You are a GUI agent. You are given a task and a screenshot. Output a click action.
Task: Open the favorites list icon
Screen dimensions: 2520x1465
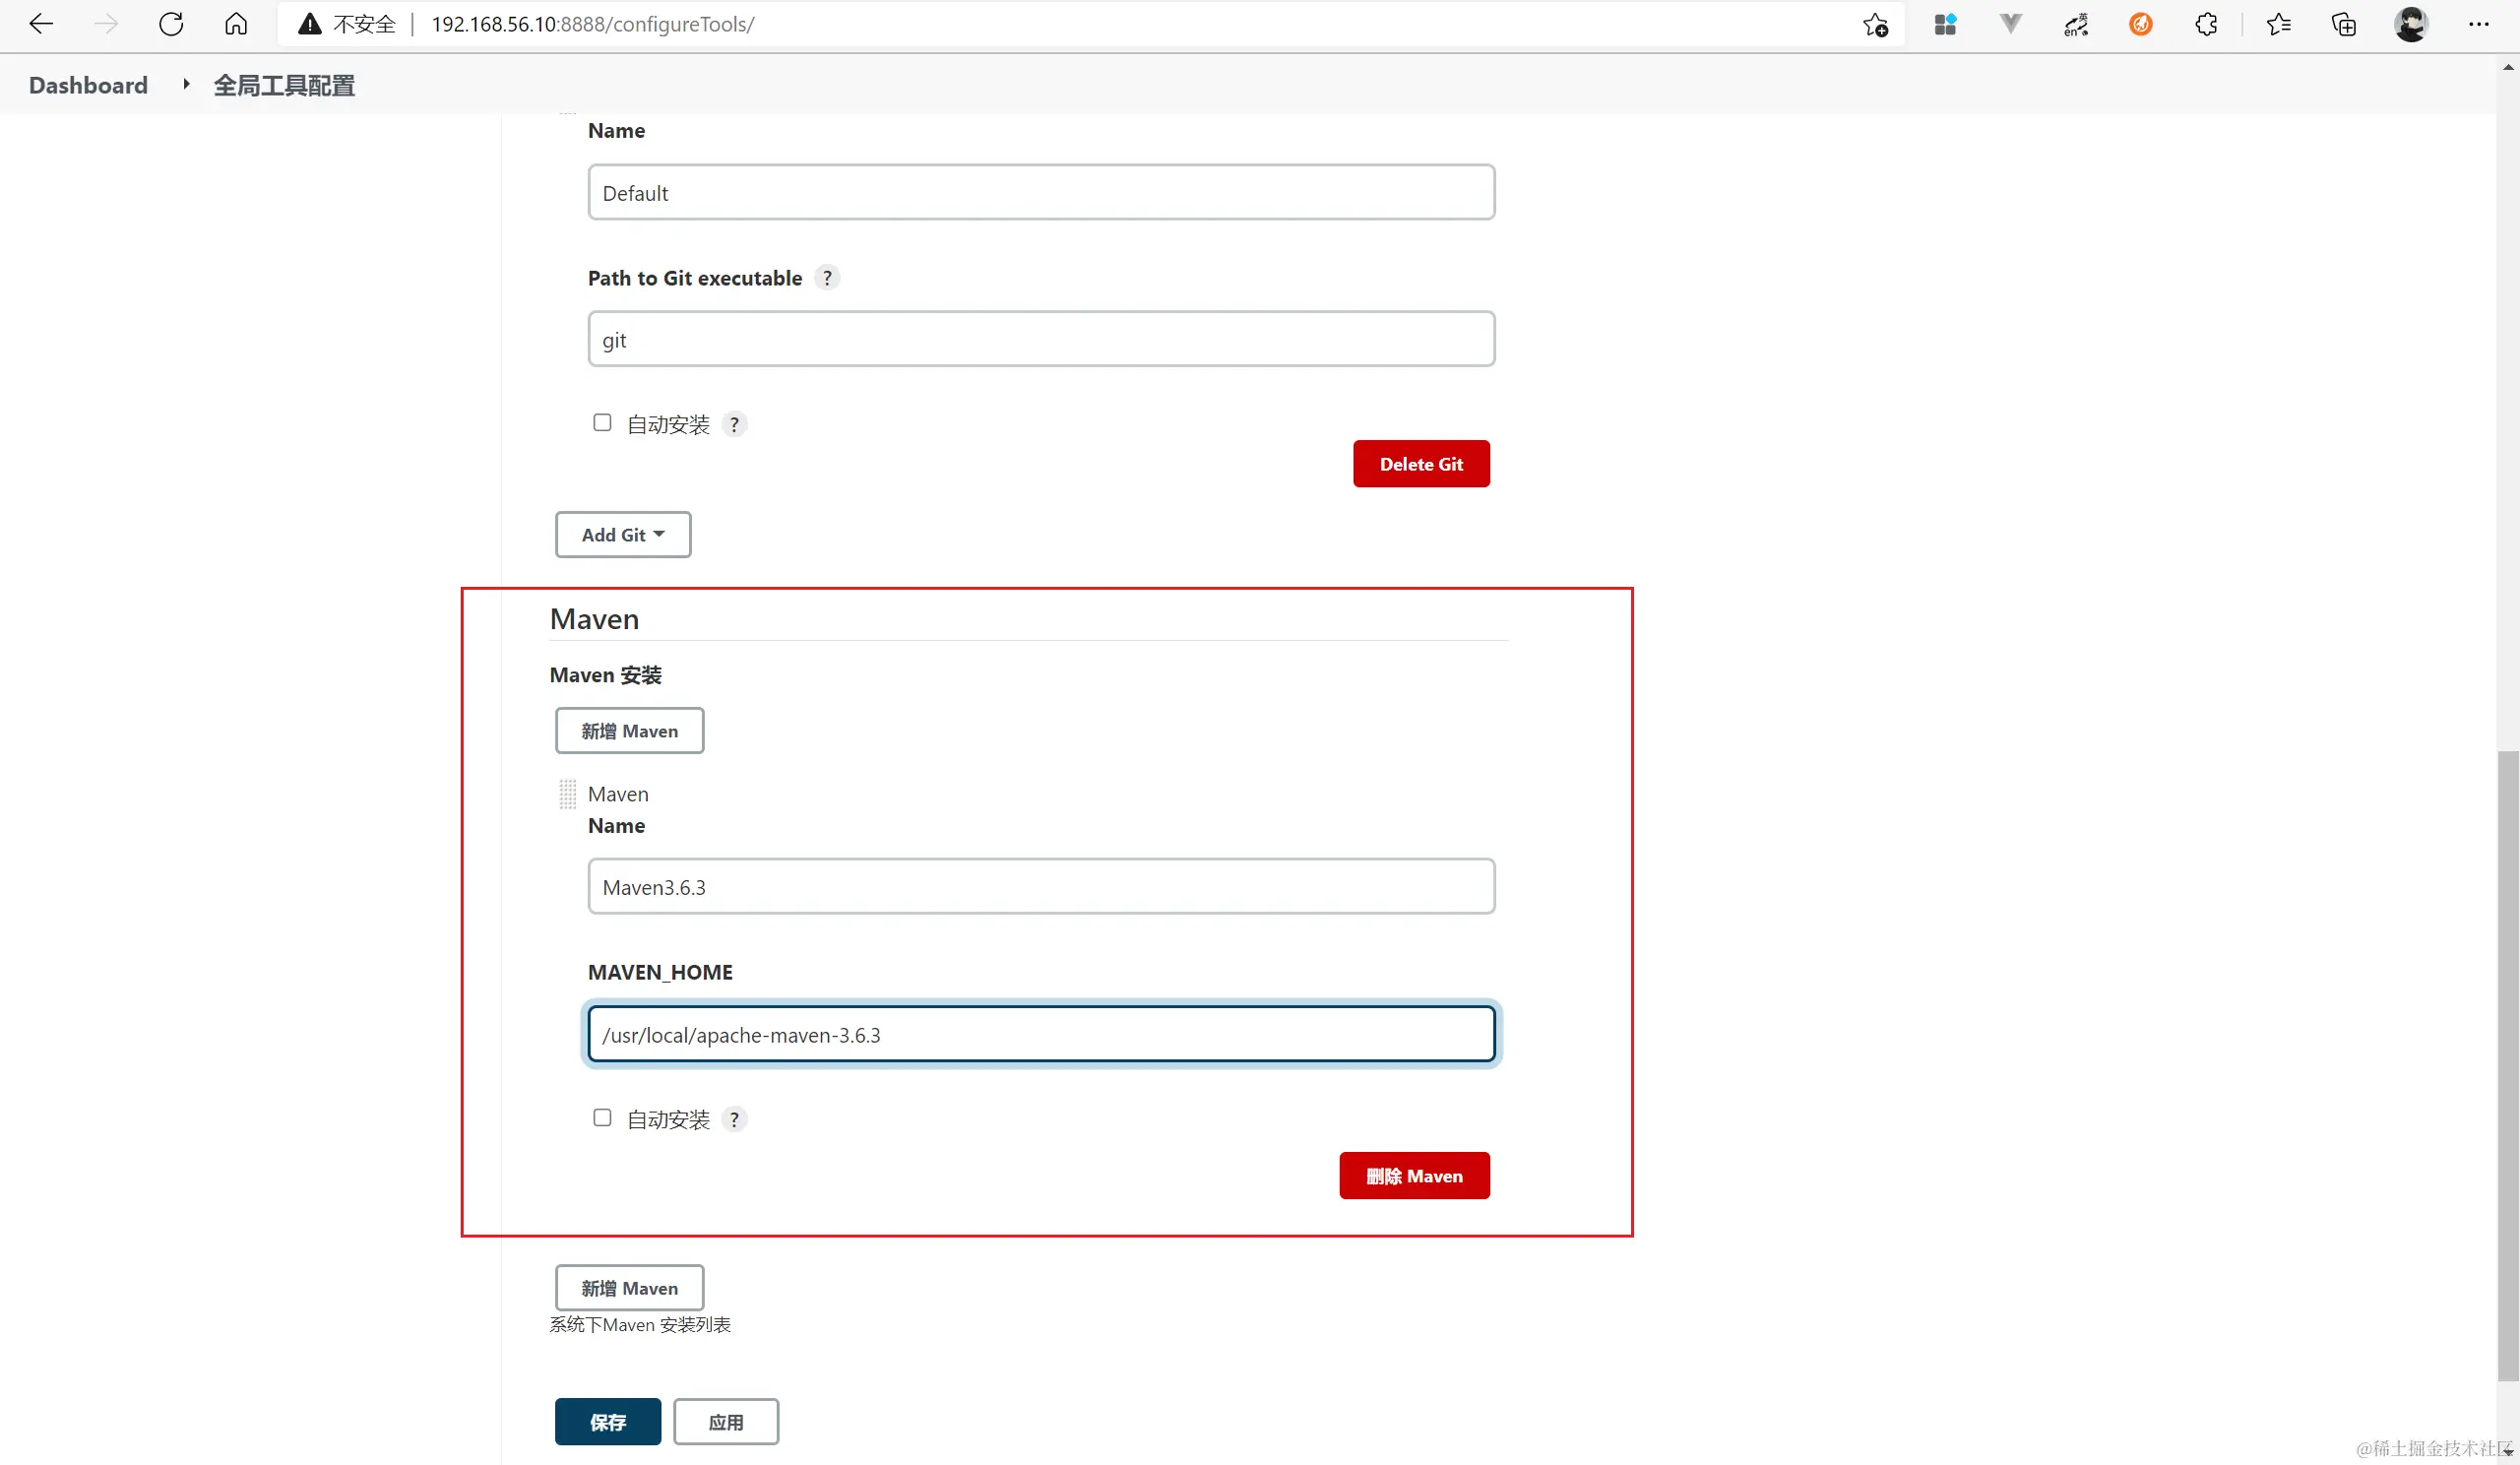pyautogui.click(x=2279, y=25)
